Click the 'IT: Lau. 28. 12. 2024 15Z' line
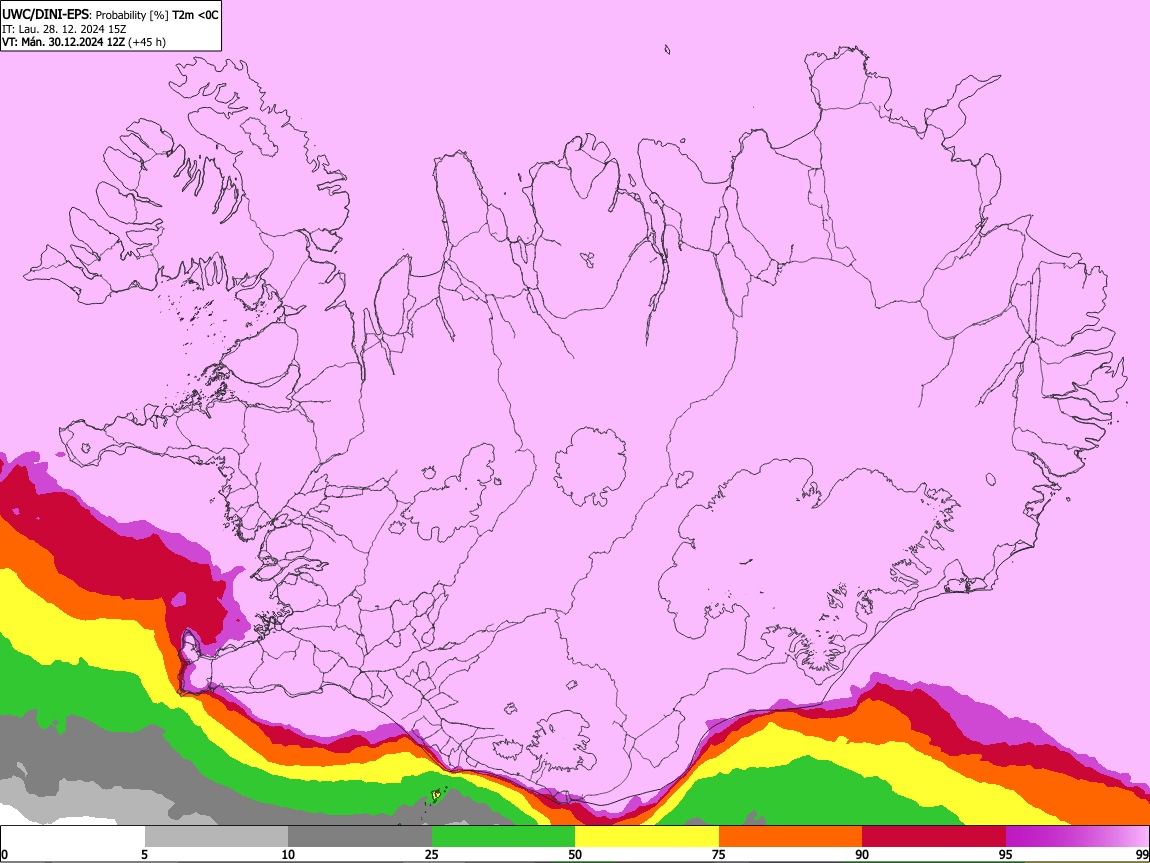Image resolution: width=1150 pixels, height=863 pixels. point(64,29)
